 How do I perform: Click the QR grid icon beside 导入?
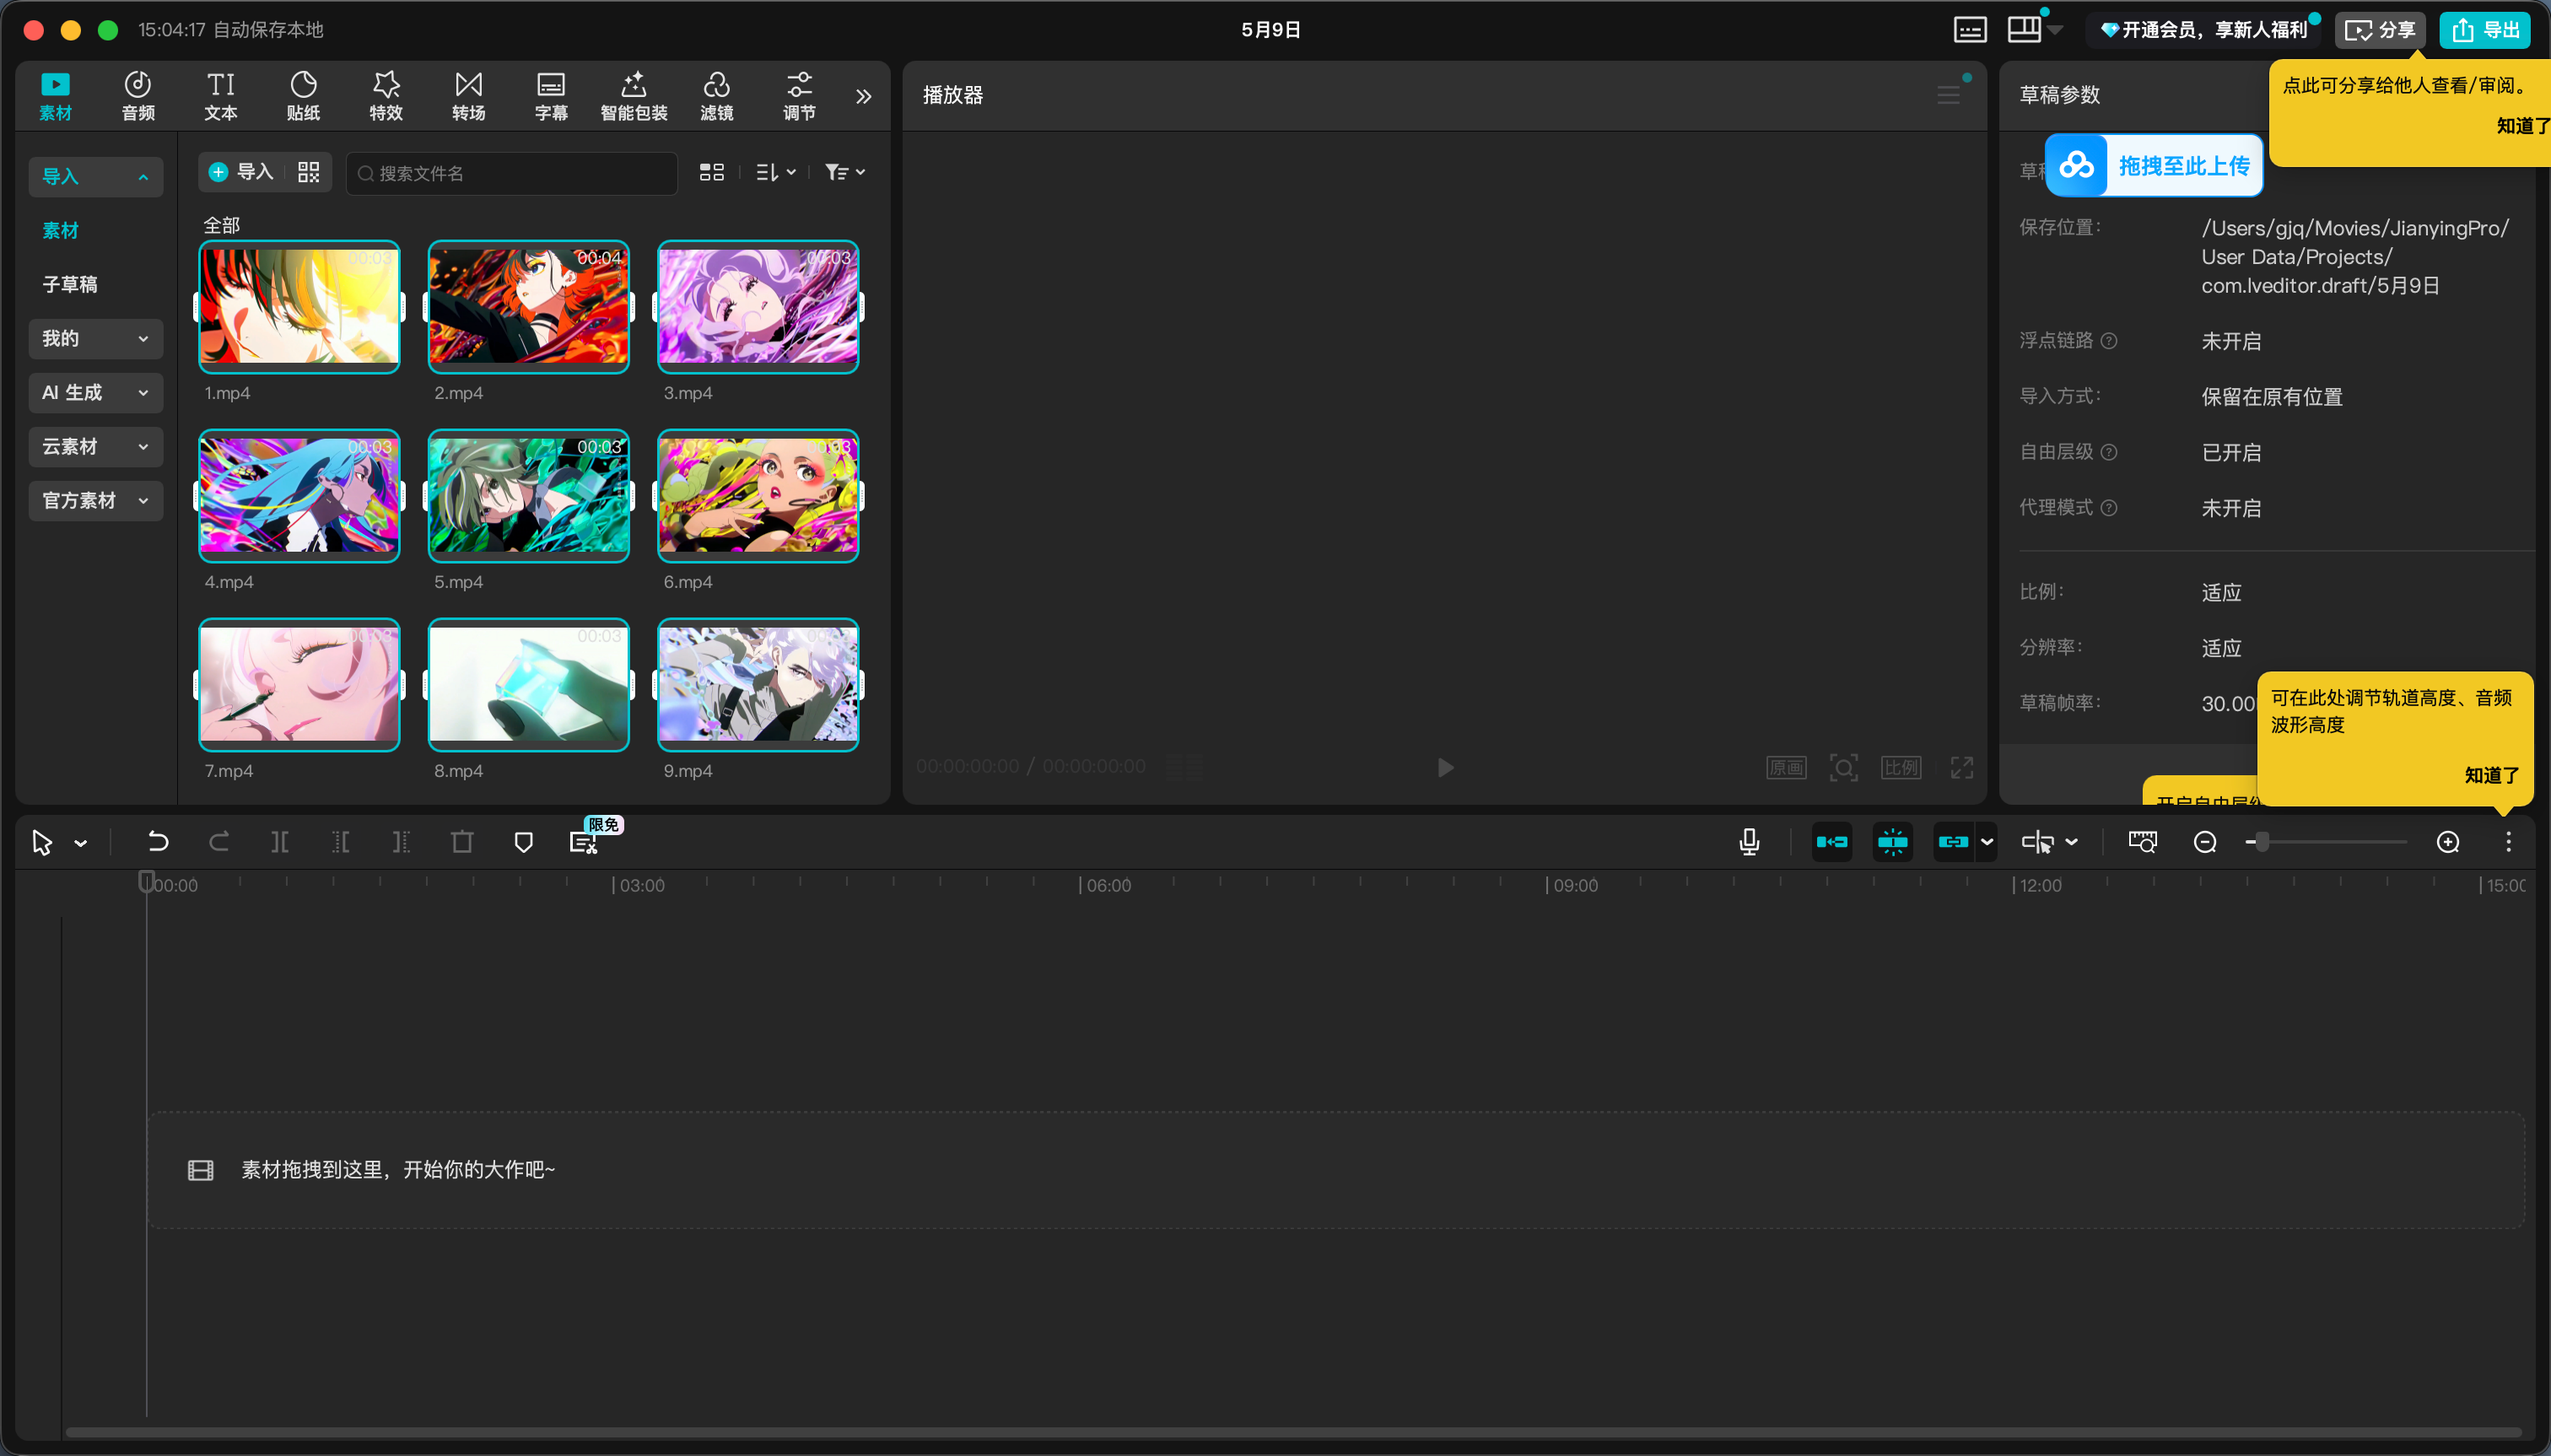point(309,172)
